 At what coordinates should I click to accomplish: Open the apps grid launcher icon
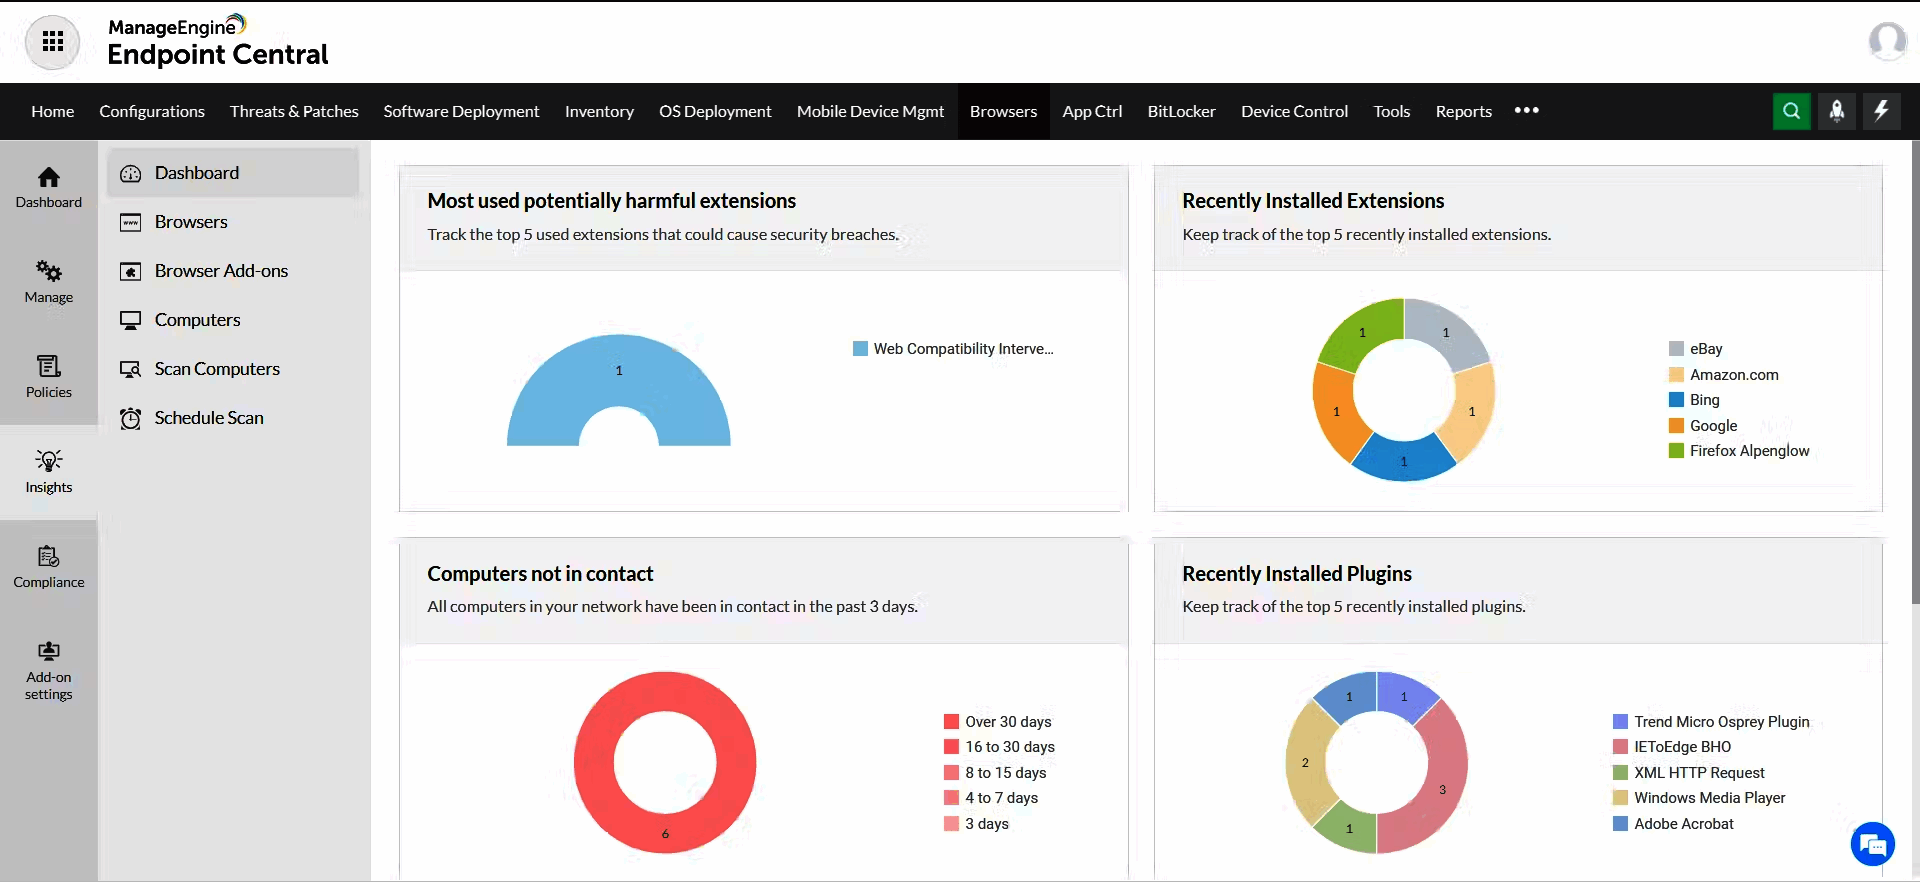[x=52, y=42]
